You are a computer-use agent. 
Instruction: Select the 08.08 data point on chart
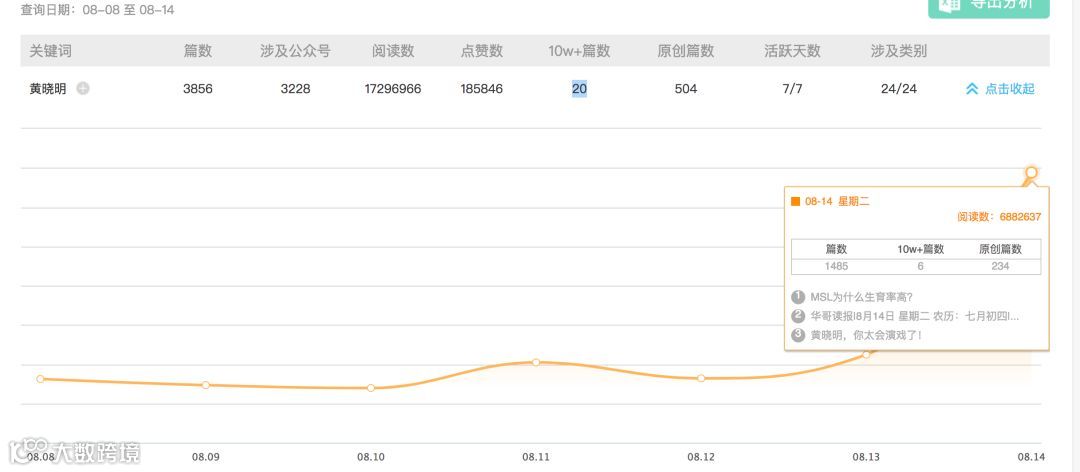[40, 379]
